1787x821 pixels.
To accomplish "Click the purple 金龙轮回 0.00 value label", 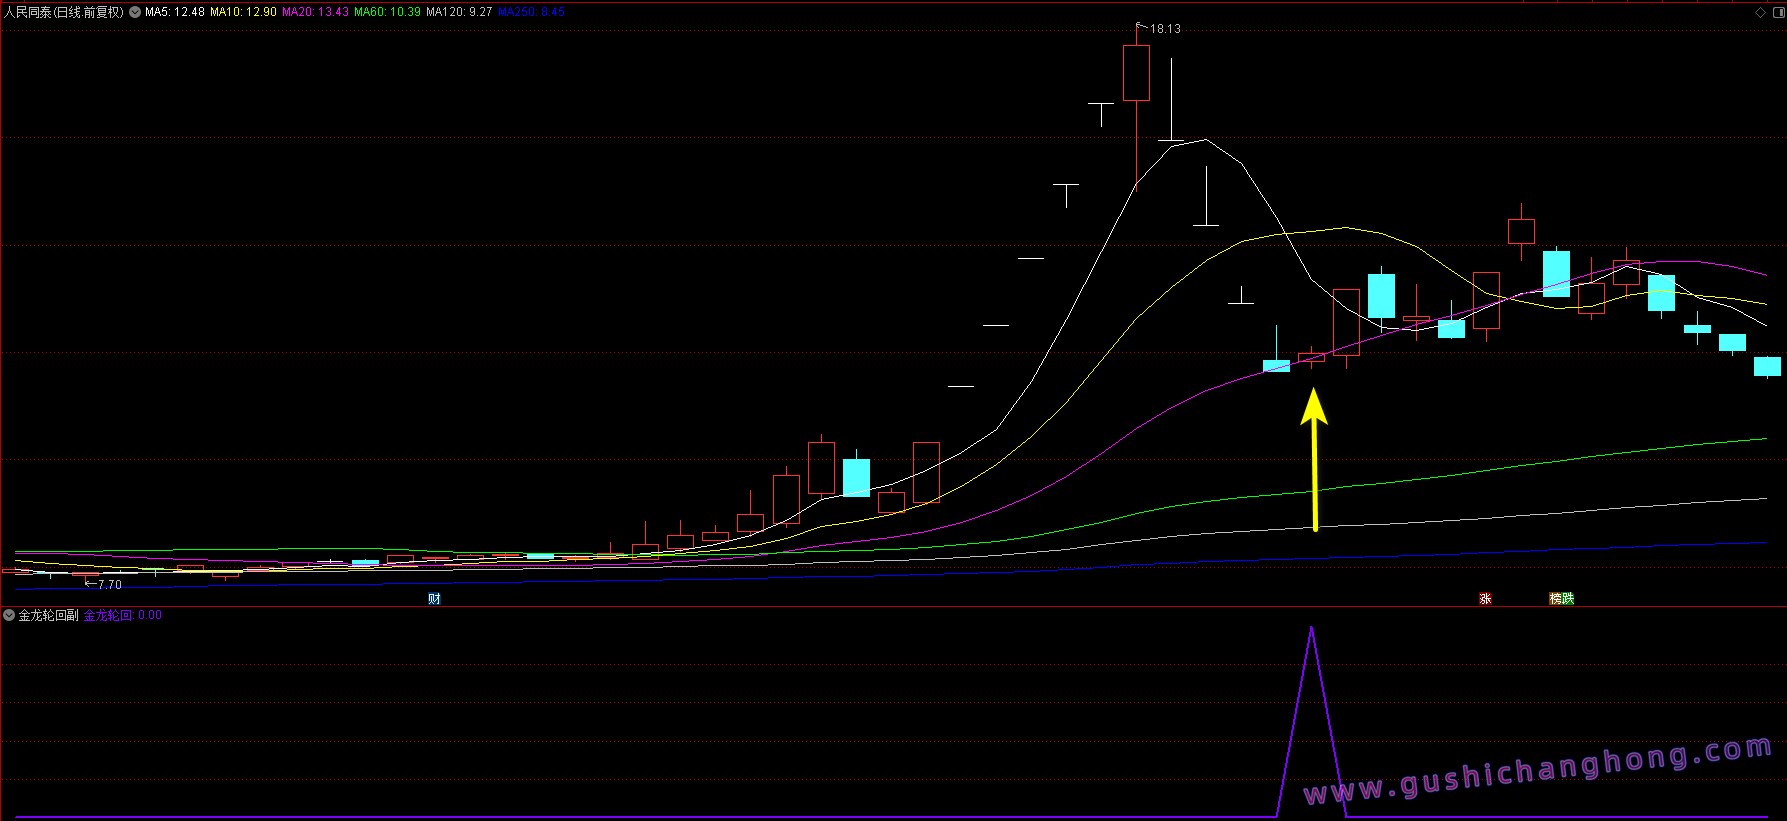I will [122, 615].
